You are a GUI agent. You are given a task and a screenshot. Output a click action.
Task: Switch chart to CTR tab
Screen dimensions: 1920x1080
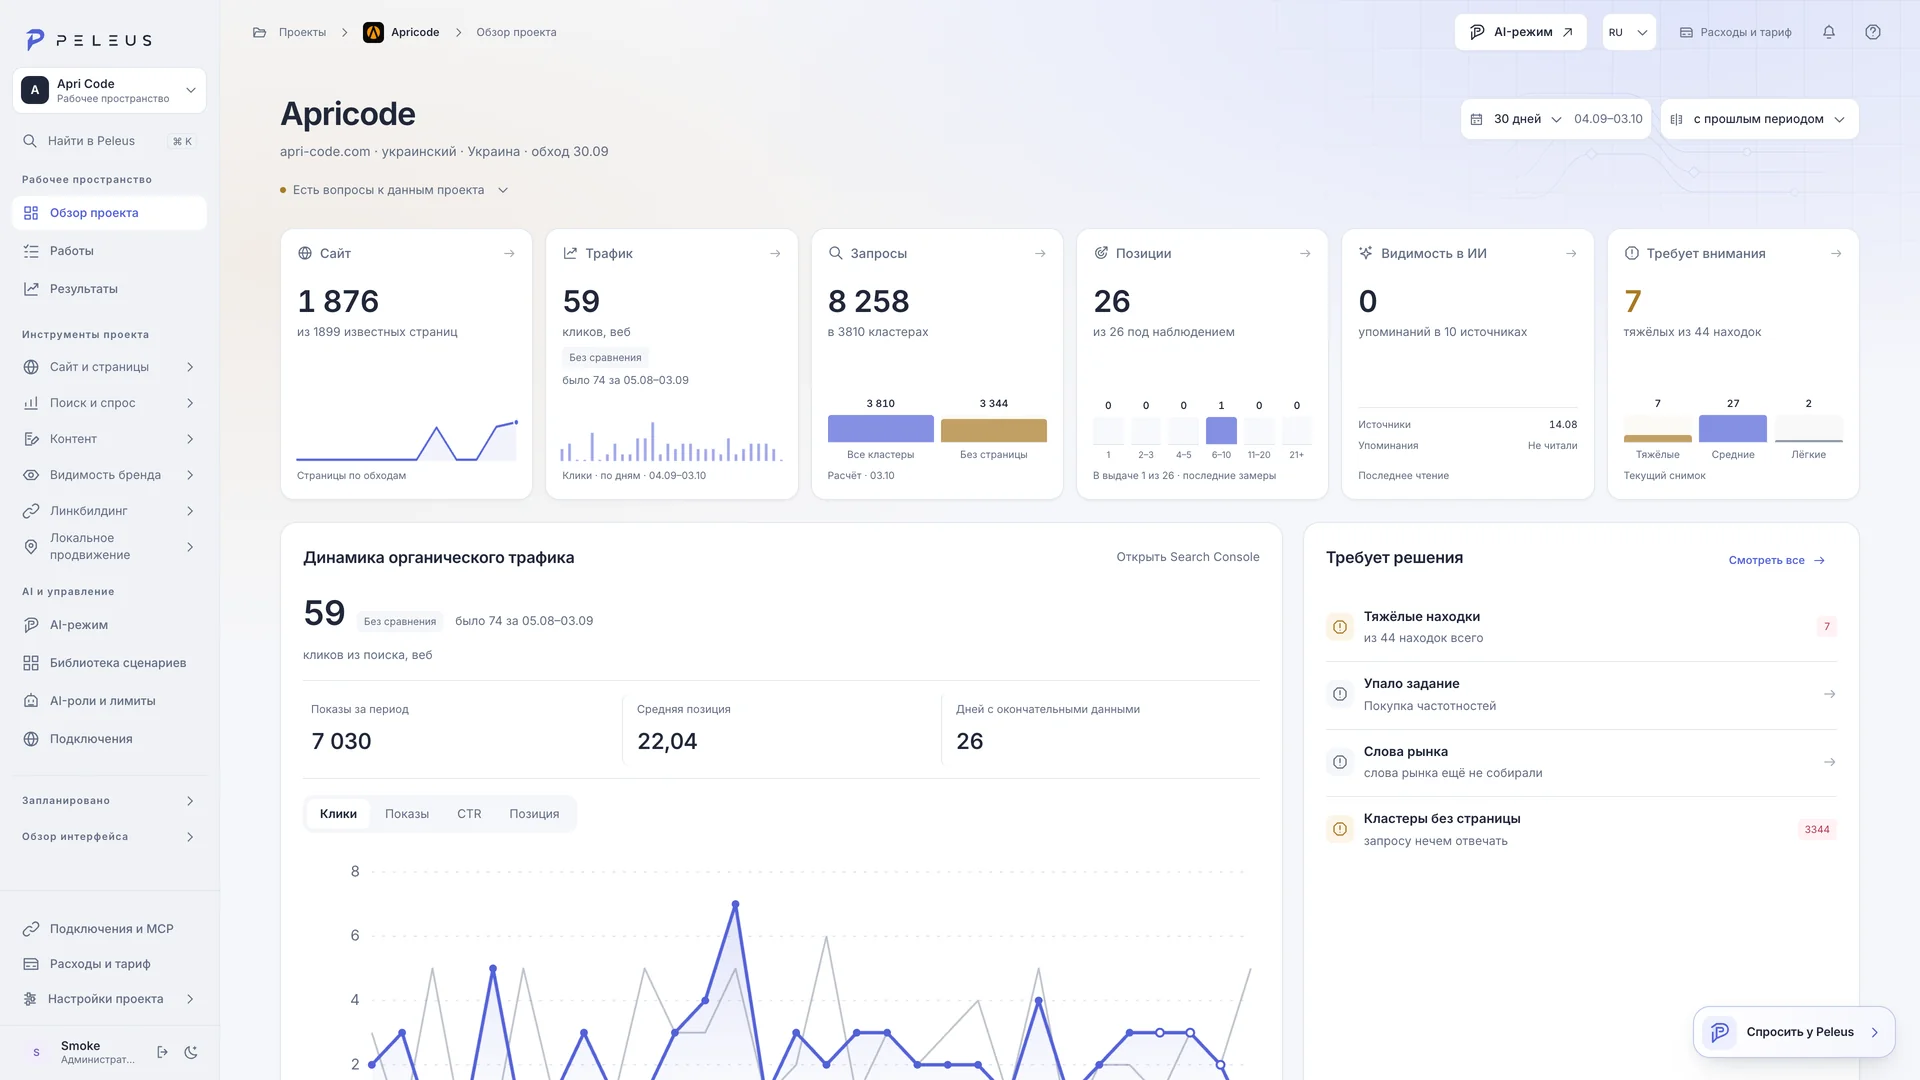click(469, 814)
